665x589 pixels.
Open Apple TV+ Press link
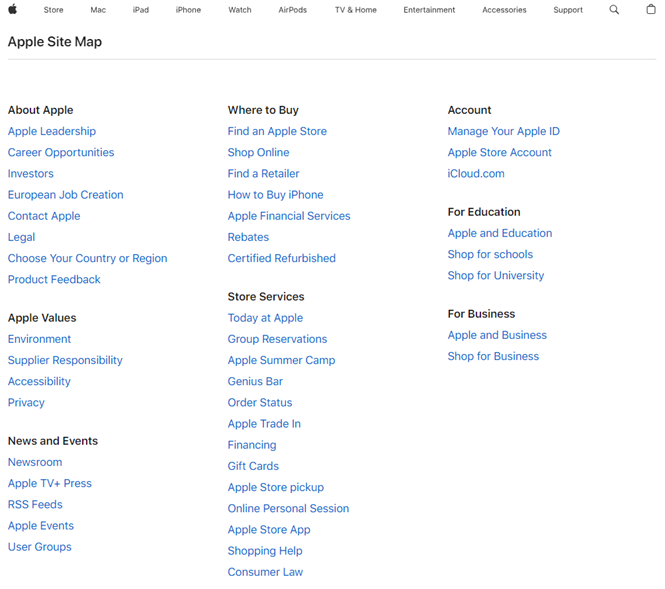click(x=50, y=483)
